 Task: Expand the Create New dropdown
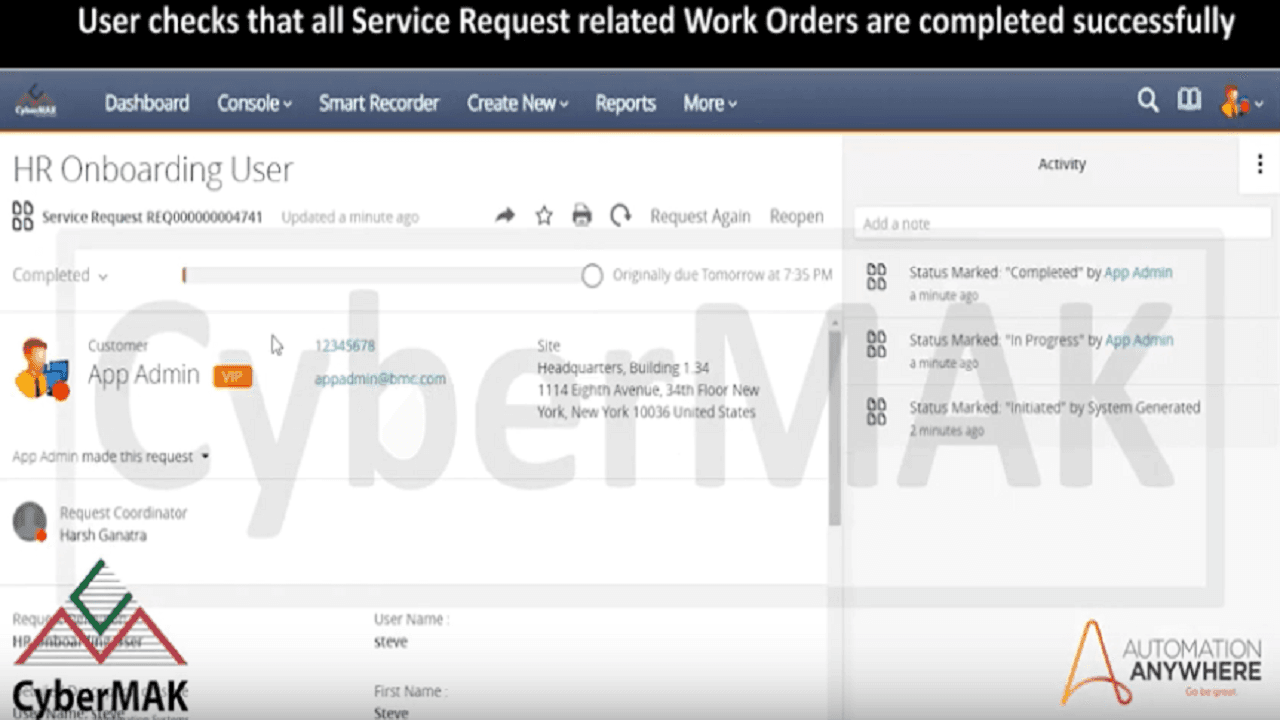click(517, 103)
